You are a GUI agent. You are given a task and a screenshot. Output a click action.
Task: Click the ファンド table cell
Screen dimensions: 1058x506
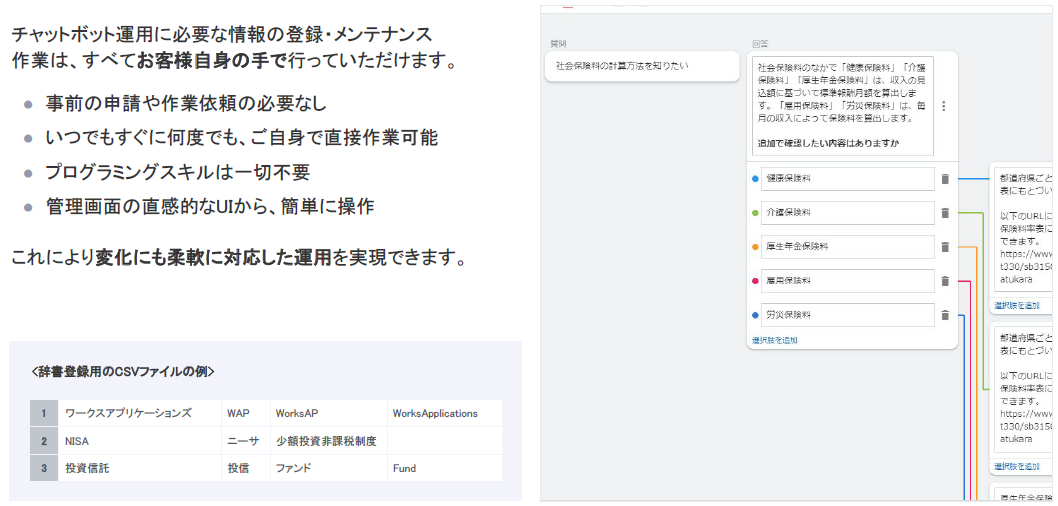coord(329,468)
